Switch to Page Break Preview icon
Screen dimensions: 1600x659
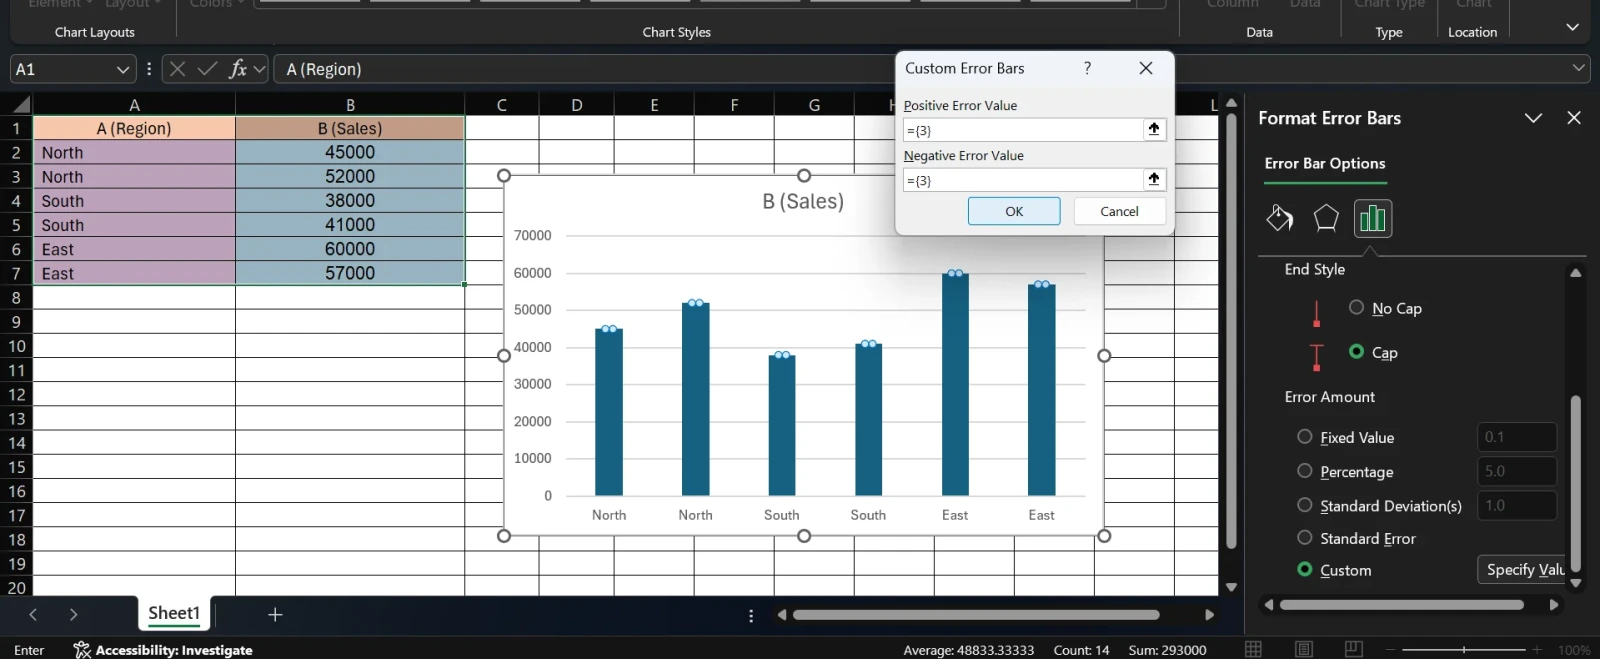pyautogui.click(x=1354, y=649)
